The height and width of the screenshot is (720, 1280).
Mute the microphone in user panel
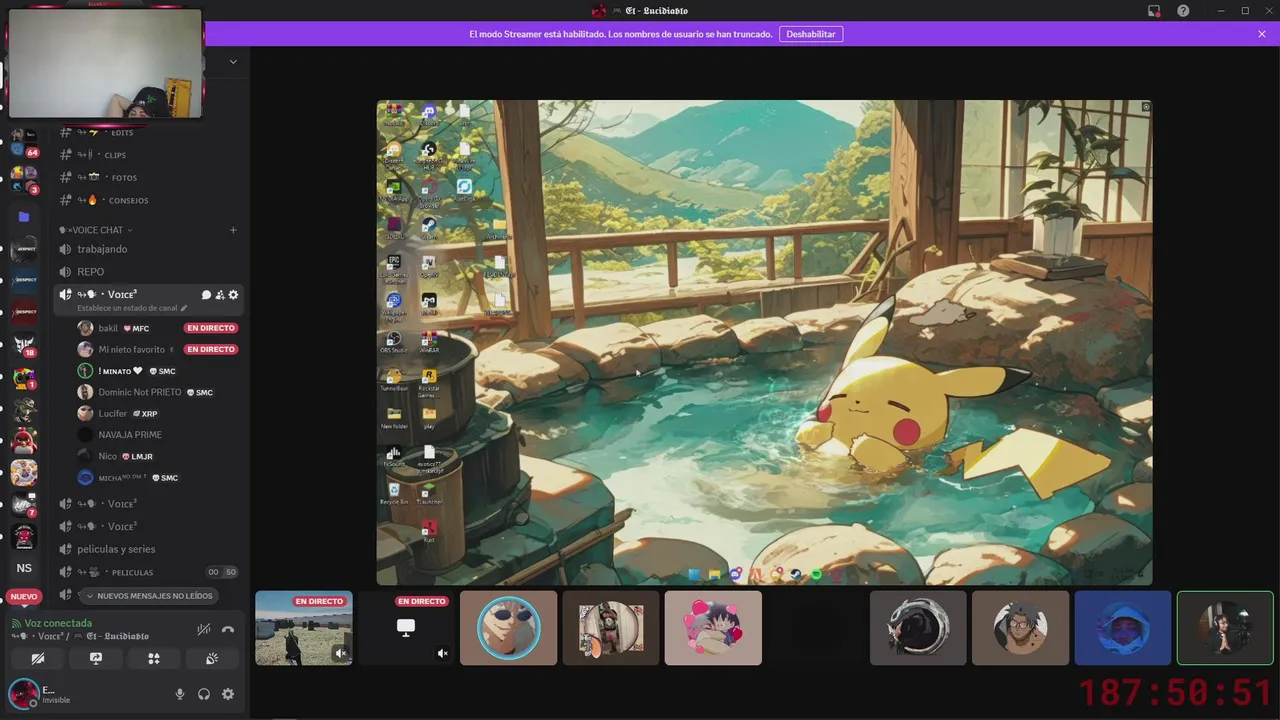click(x=180, y=694)
